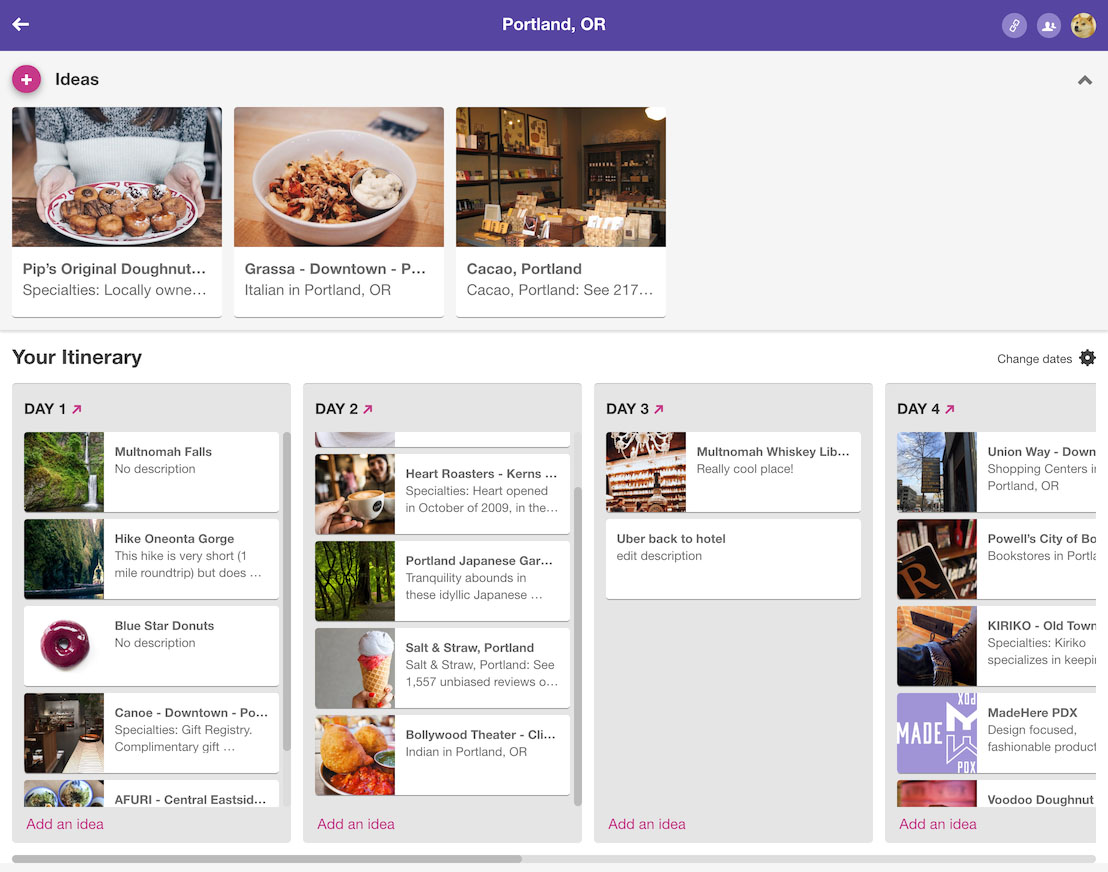Open Pip's Original Doughnuts idea photo

point(117,177)
